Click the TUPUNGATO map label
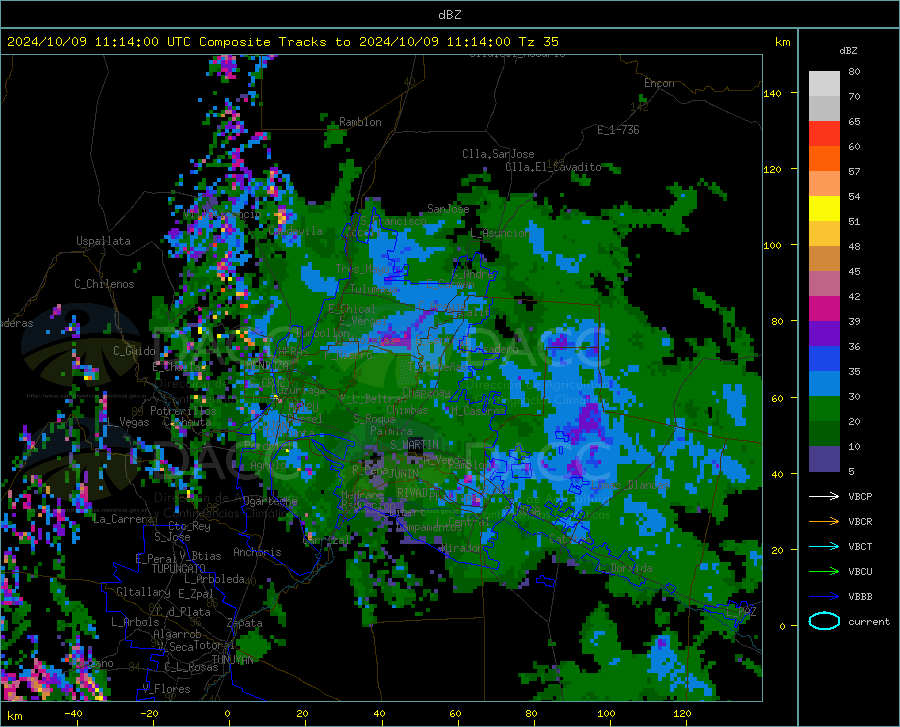 (x=179, y=569)
